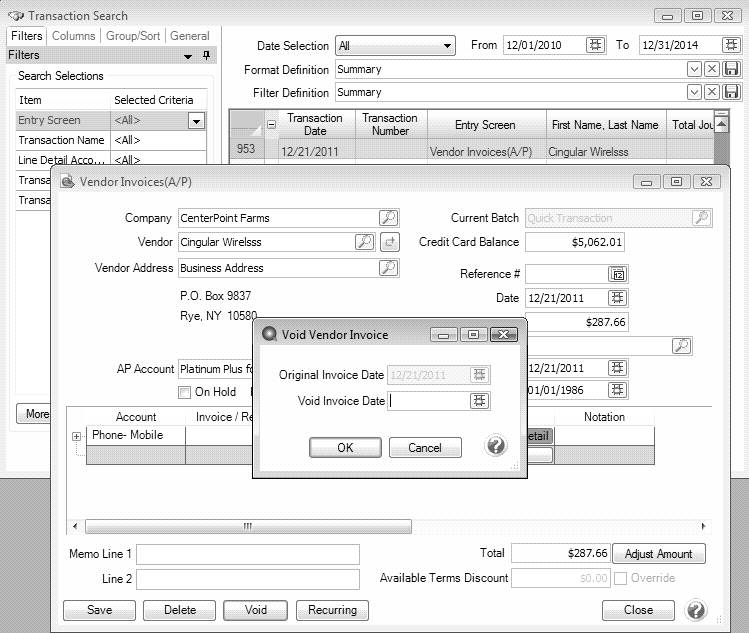Open calendar for the From date field
749x633 pixels.
click(x=596, y=45)
